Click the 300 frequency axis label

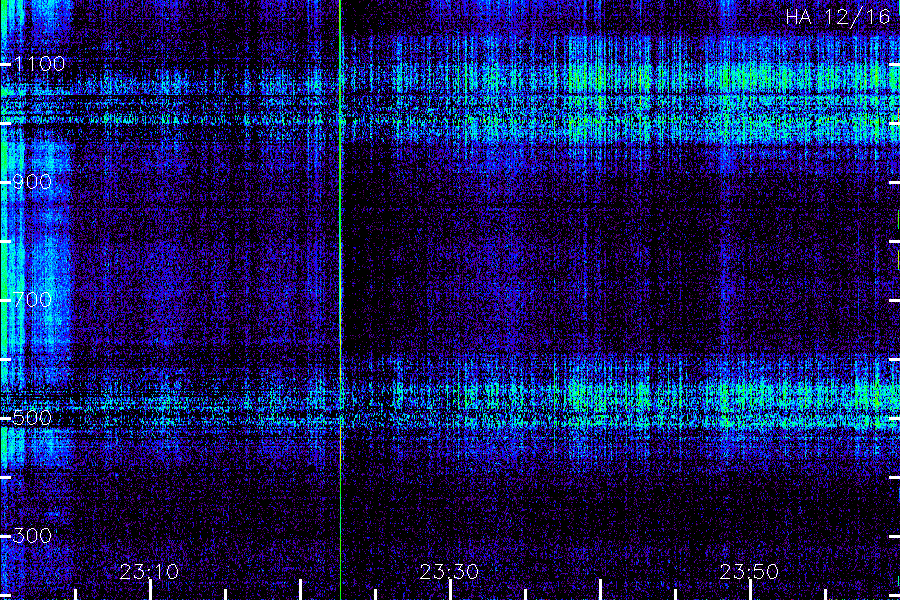32,536
